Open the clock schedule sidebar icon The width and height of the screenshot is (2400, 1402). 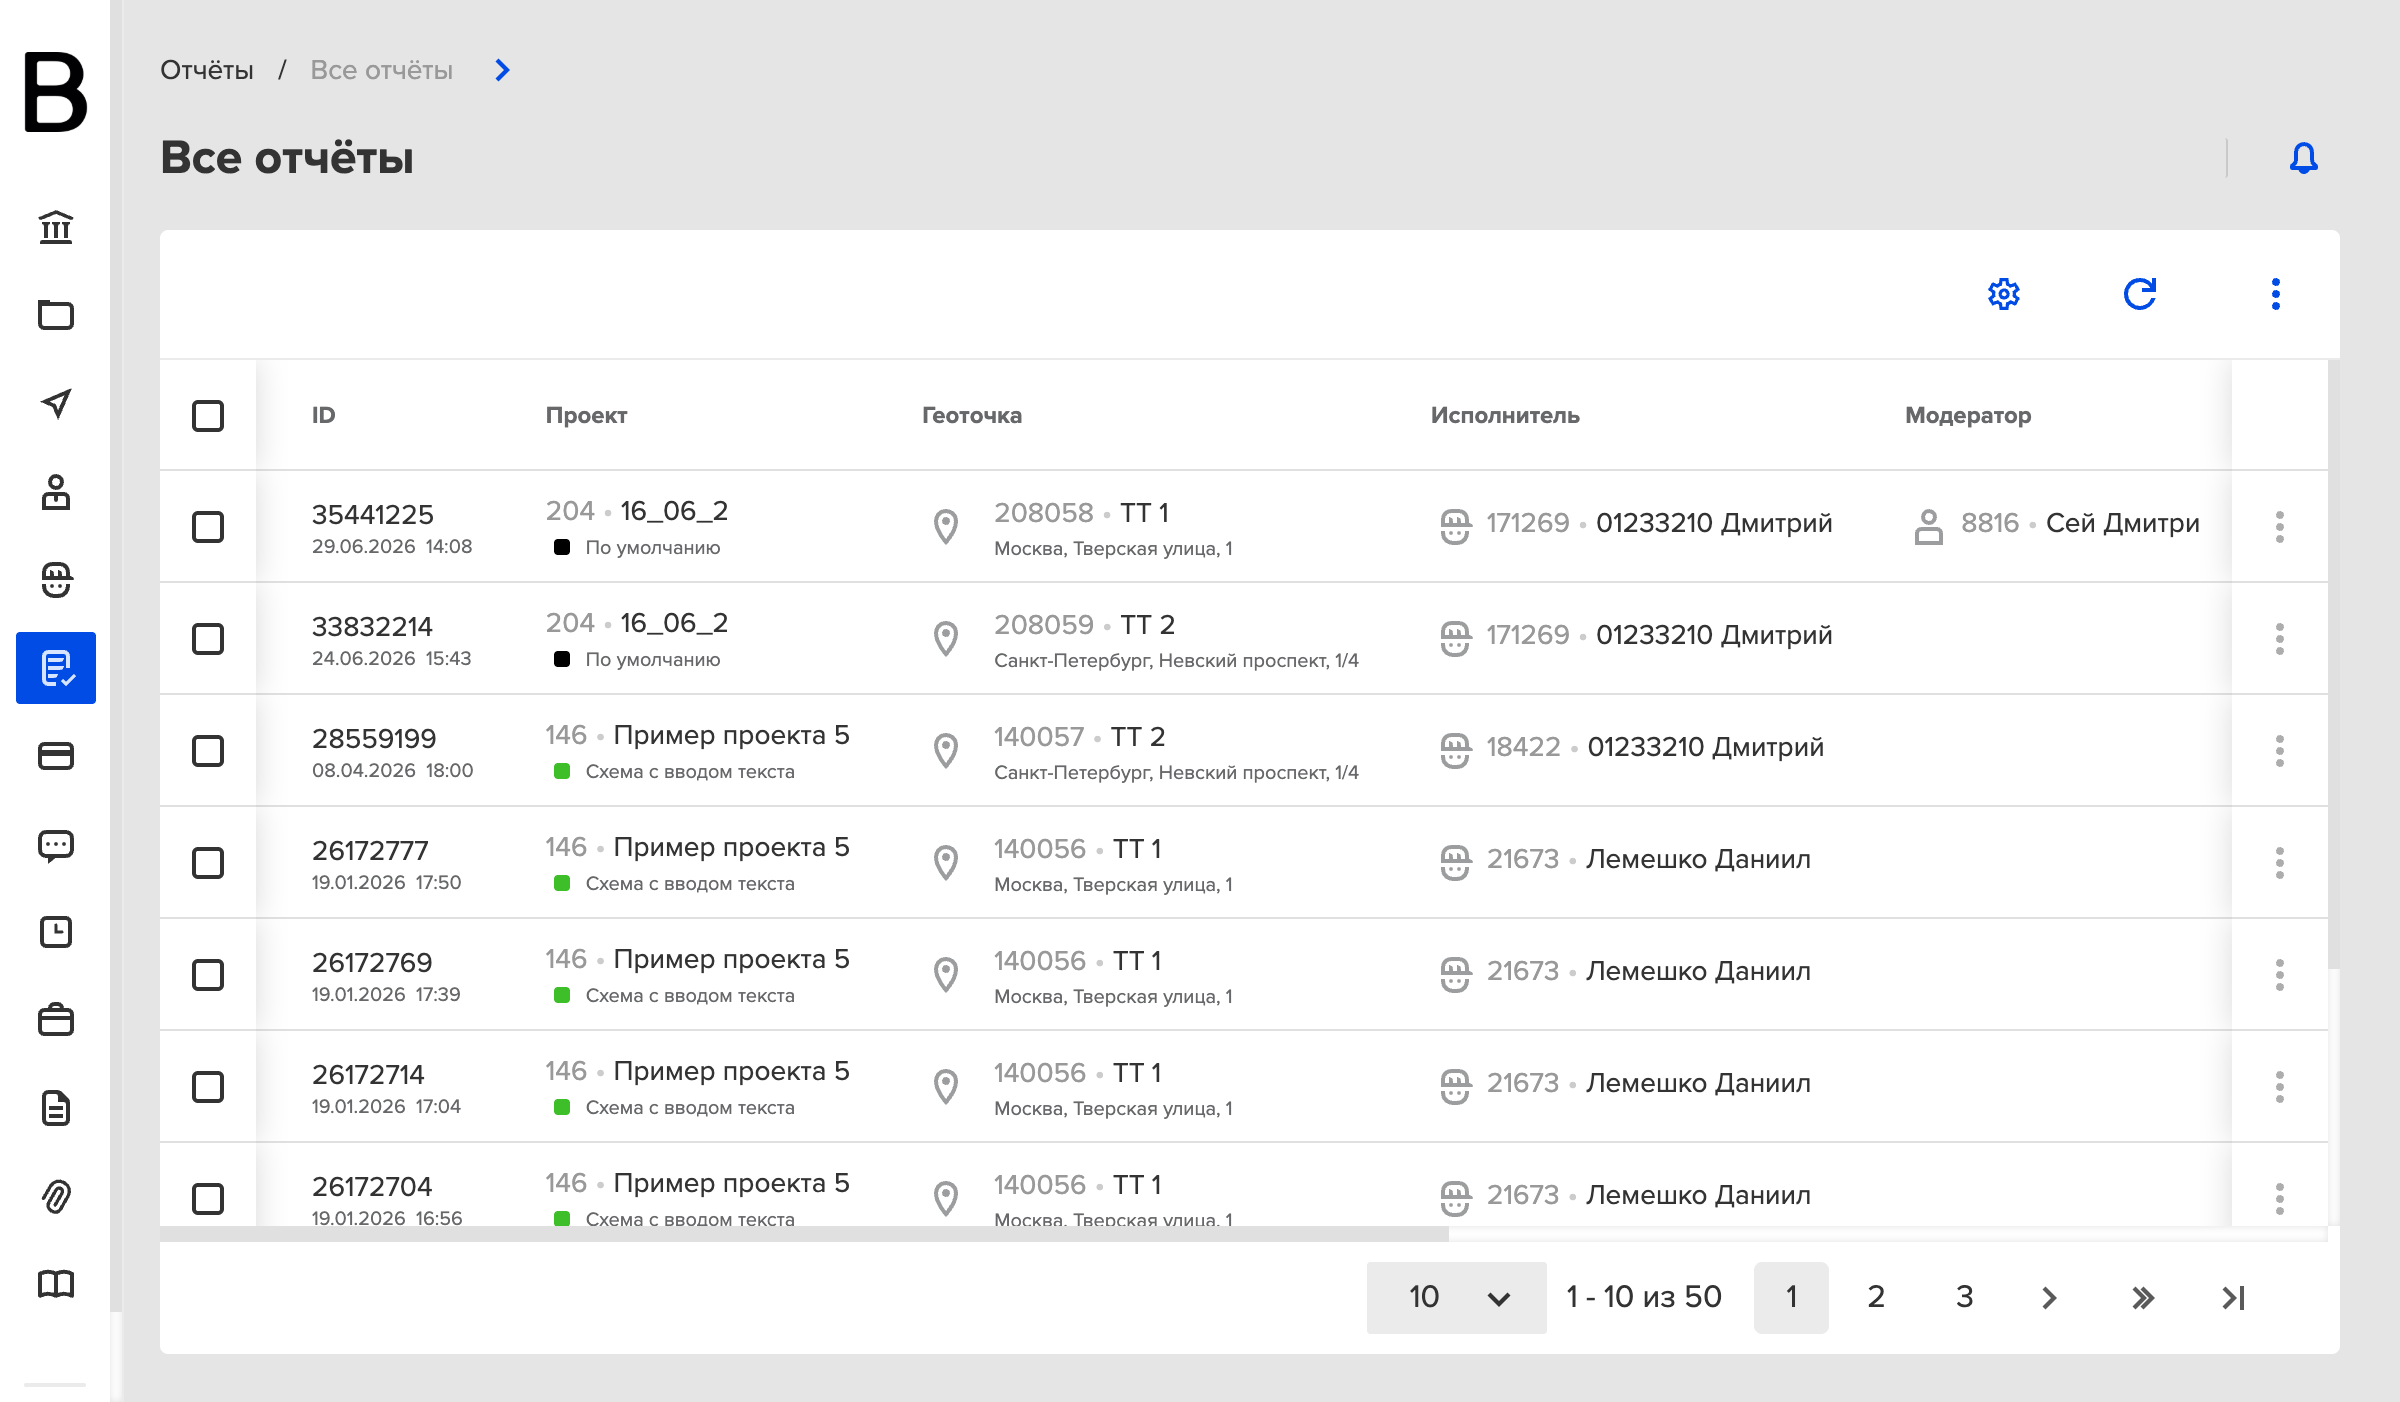tap(56, 932)
